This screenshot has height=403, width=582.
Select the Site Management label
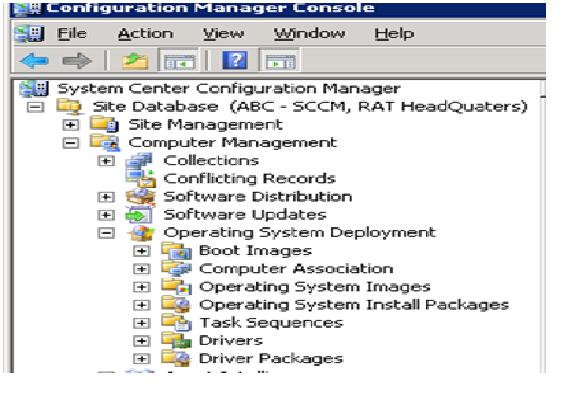(x=205, y=124)
